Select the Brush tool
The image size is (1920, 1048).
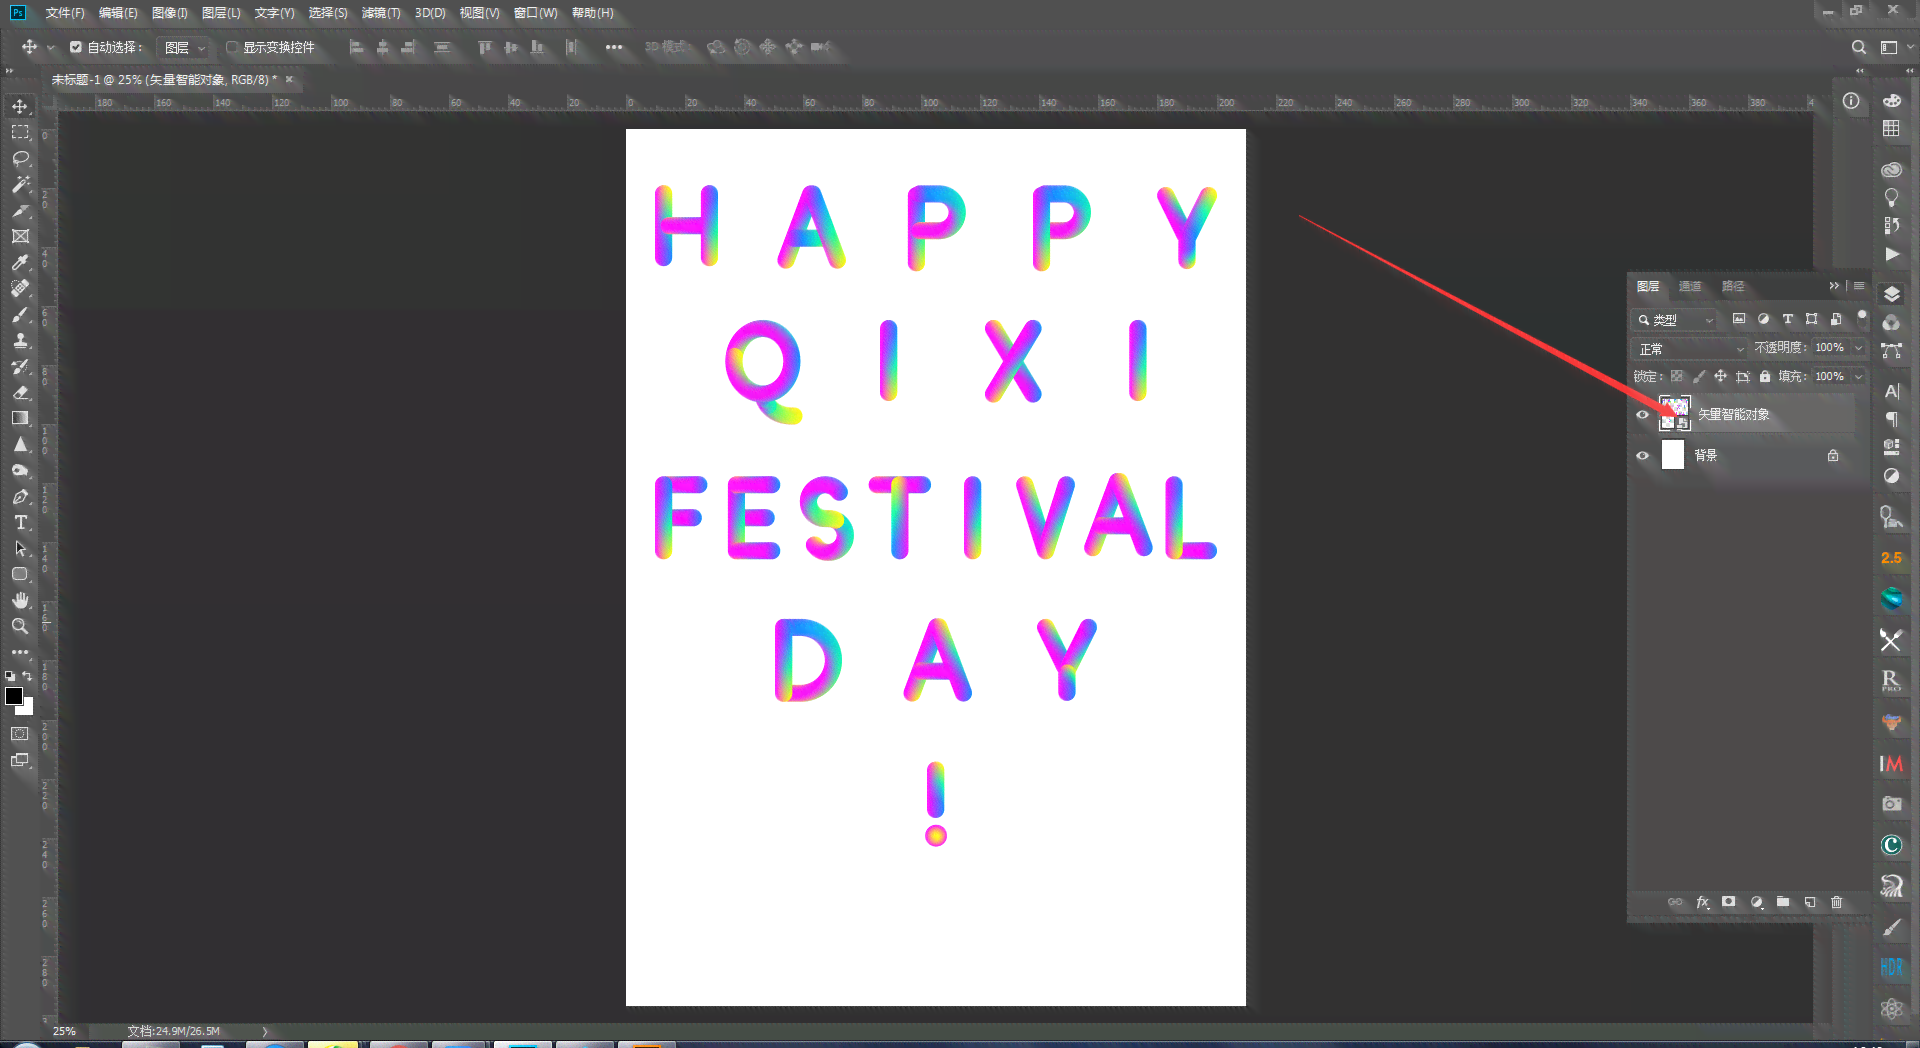click(x=20, y=314)
